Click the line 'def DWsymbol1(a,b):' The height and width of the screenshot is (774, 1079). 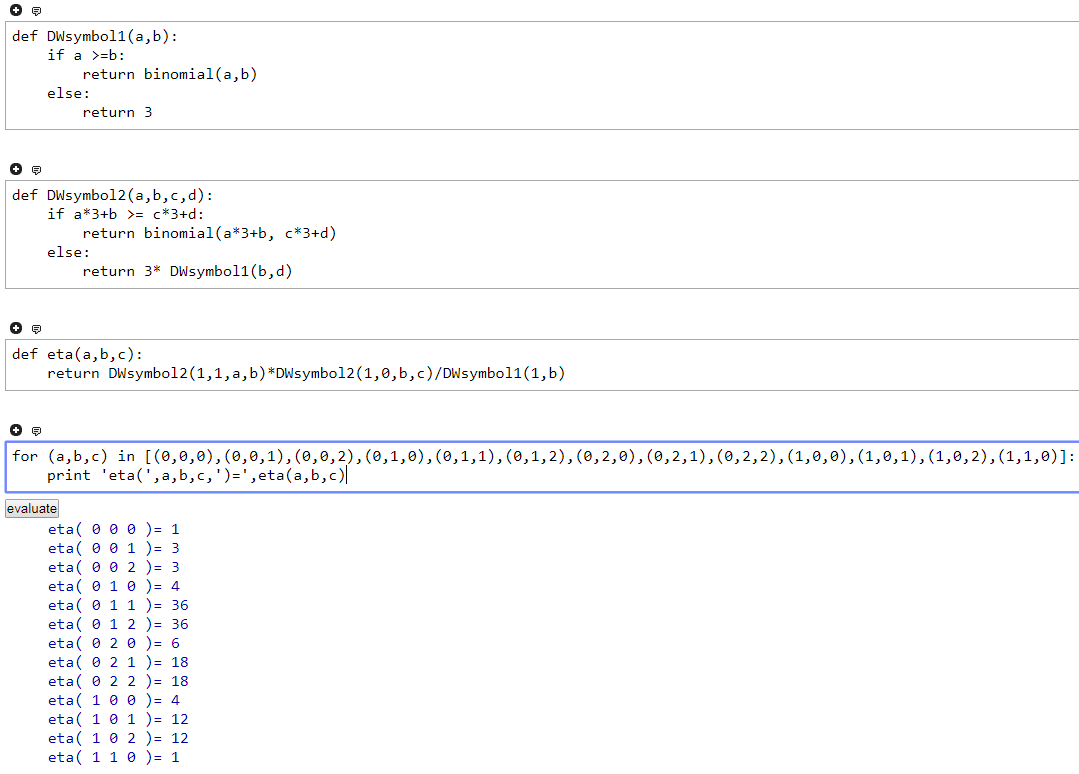pos(94,36)
